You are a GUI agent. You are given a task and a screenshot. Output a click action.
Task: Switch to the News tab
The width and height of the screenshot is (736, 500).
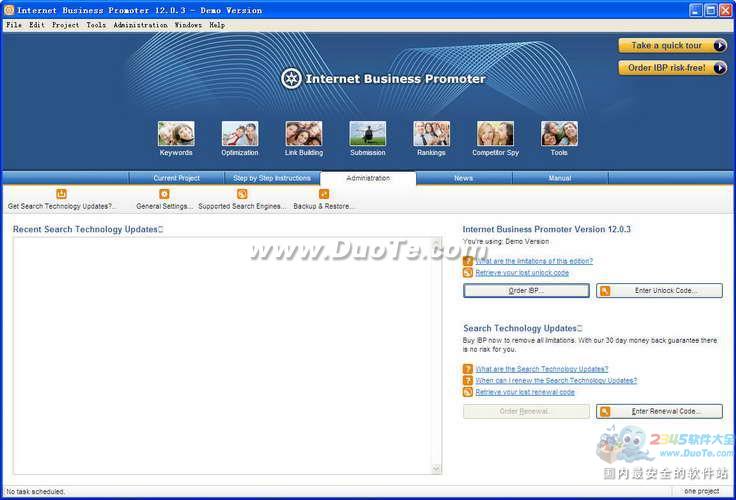click(x=464, y=178)
